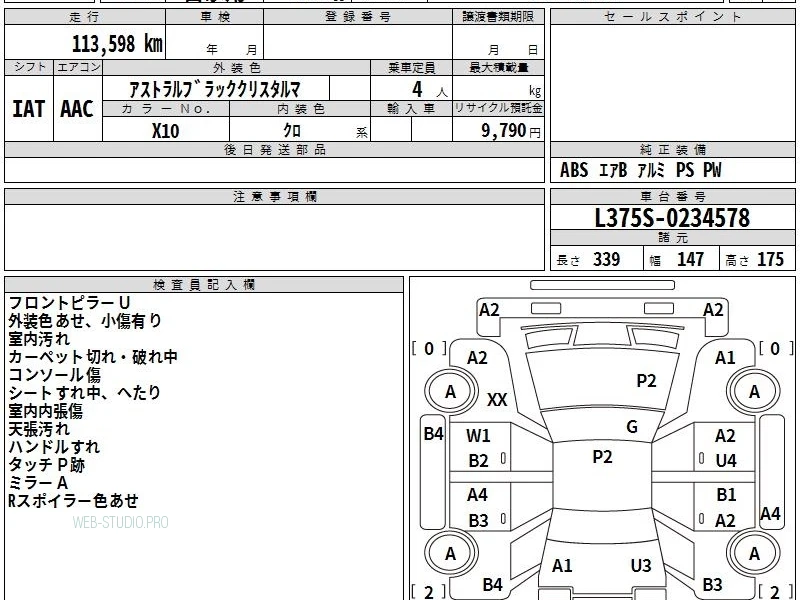
Task: Click the 後日発送部品 header
Action: [x=274, y=150]
